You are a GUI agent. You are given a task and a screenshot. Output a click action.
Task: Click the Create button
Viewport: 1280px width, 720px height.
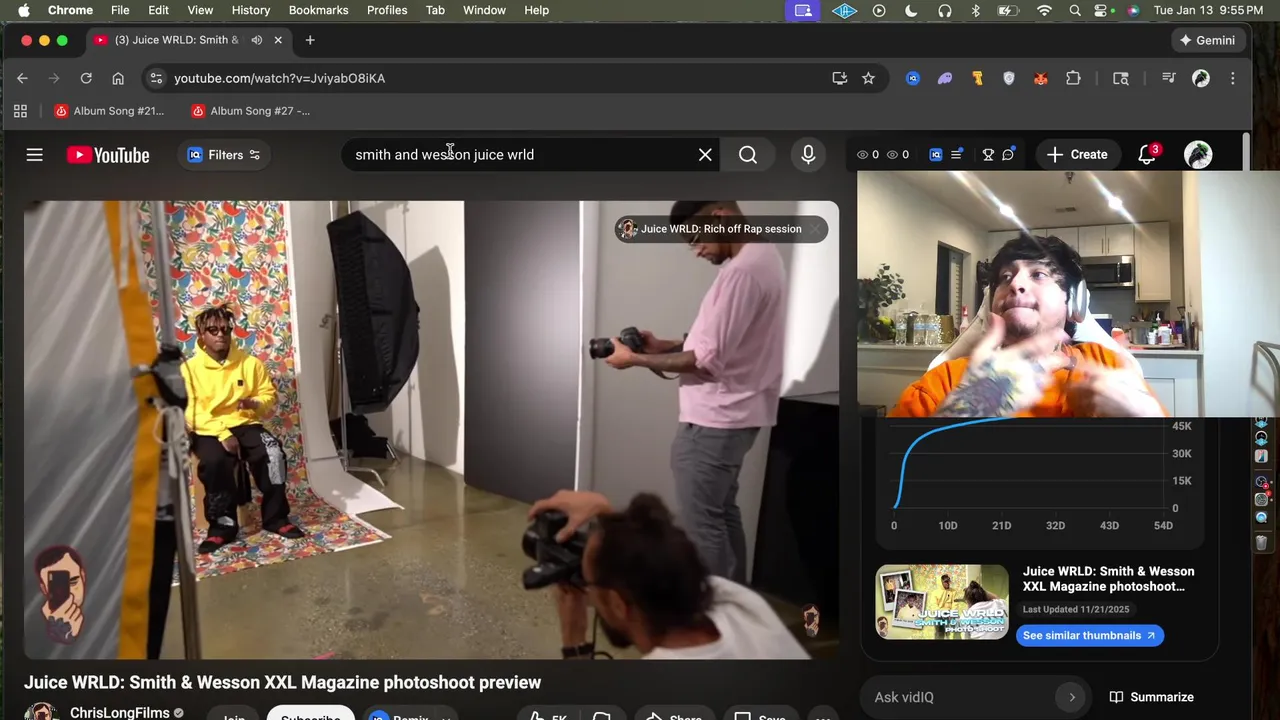[x=1077, y=155]
